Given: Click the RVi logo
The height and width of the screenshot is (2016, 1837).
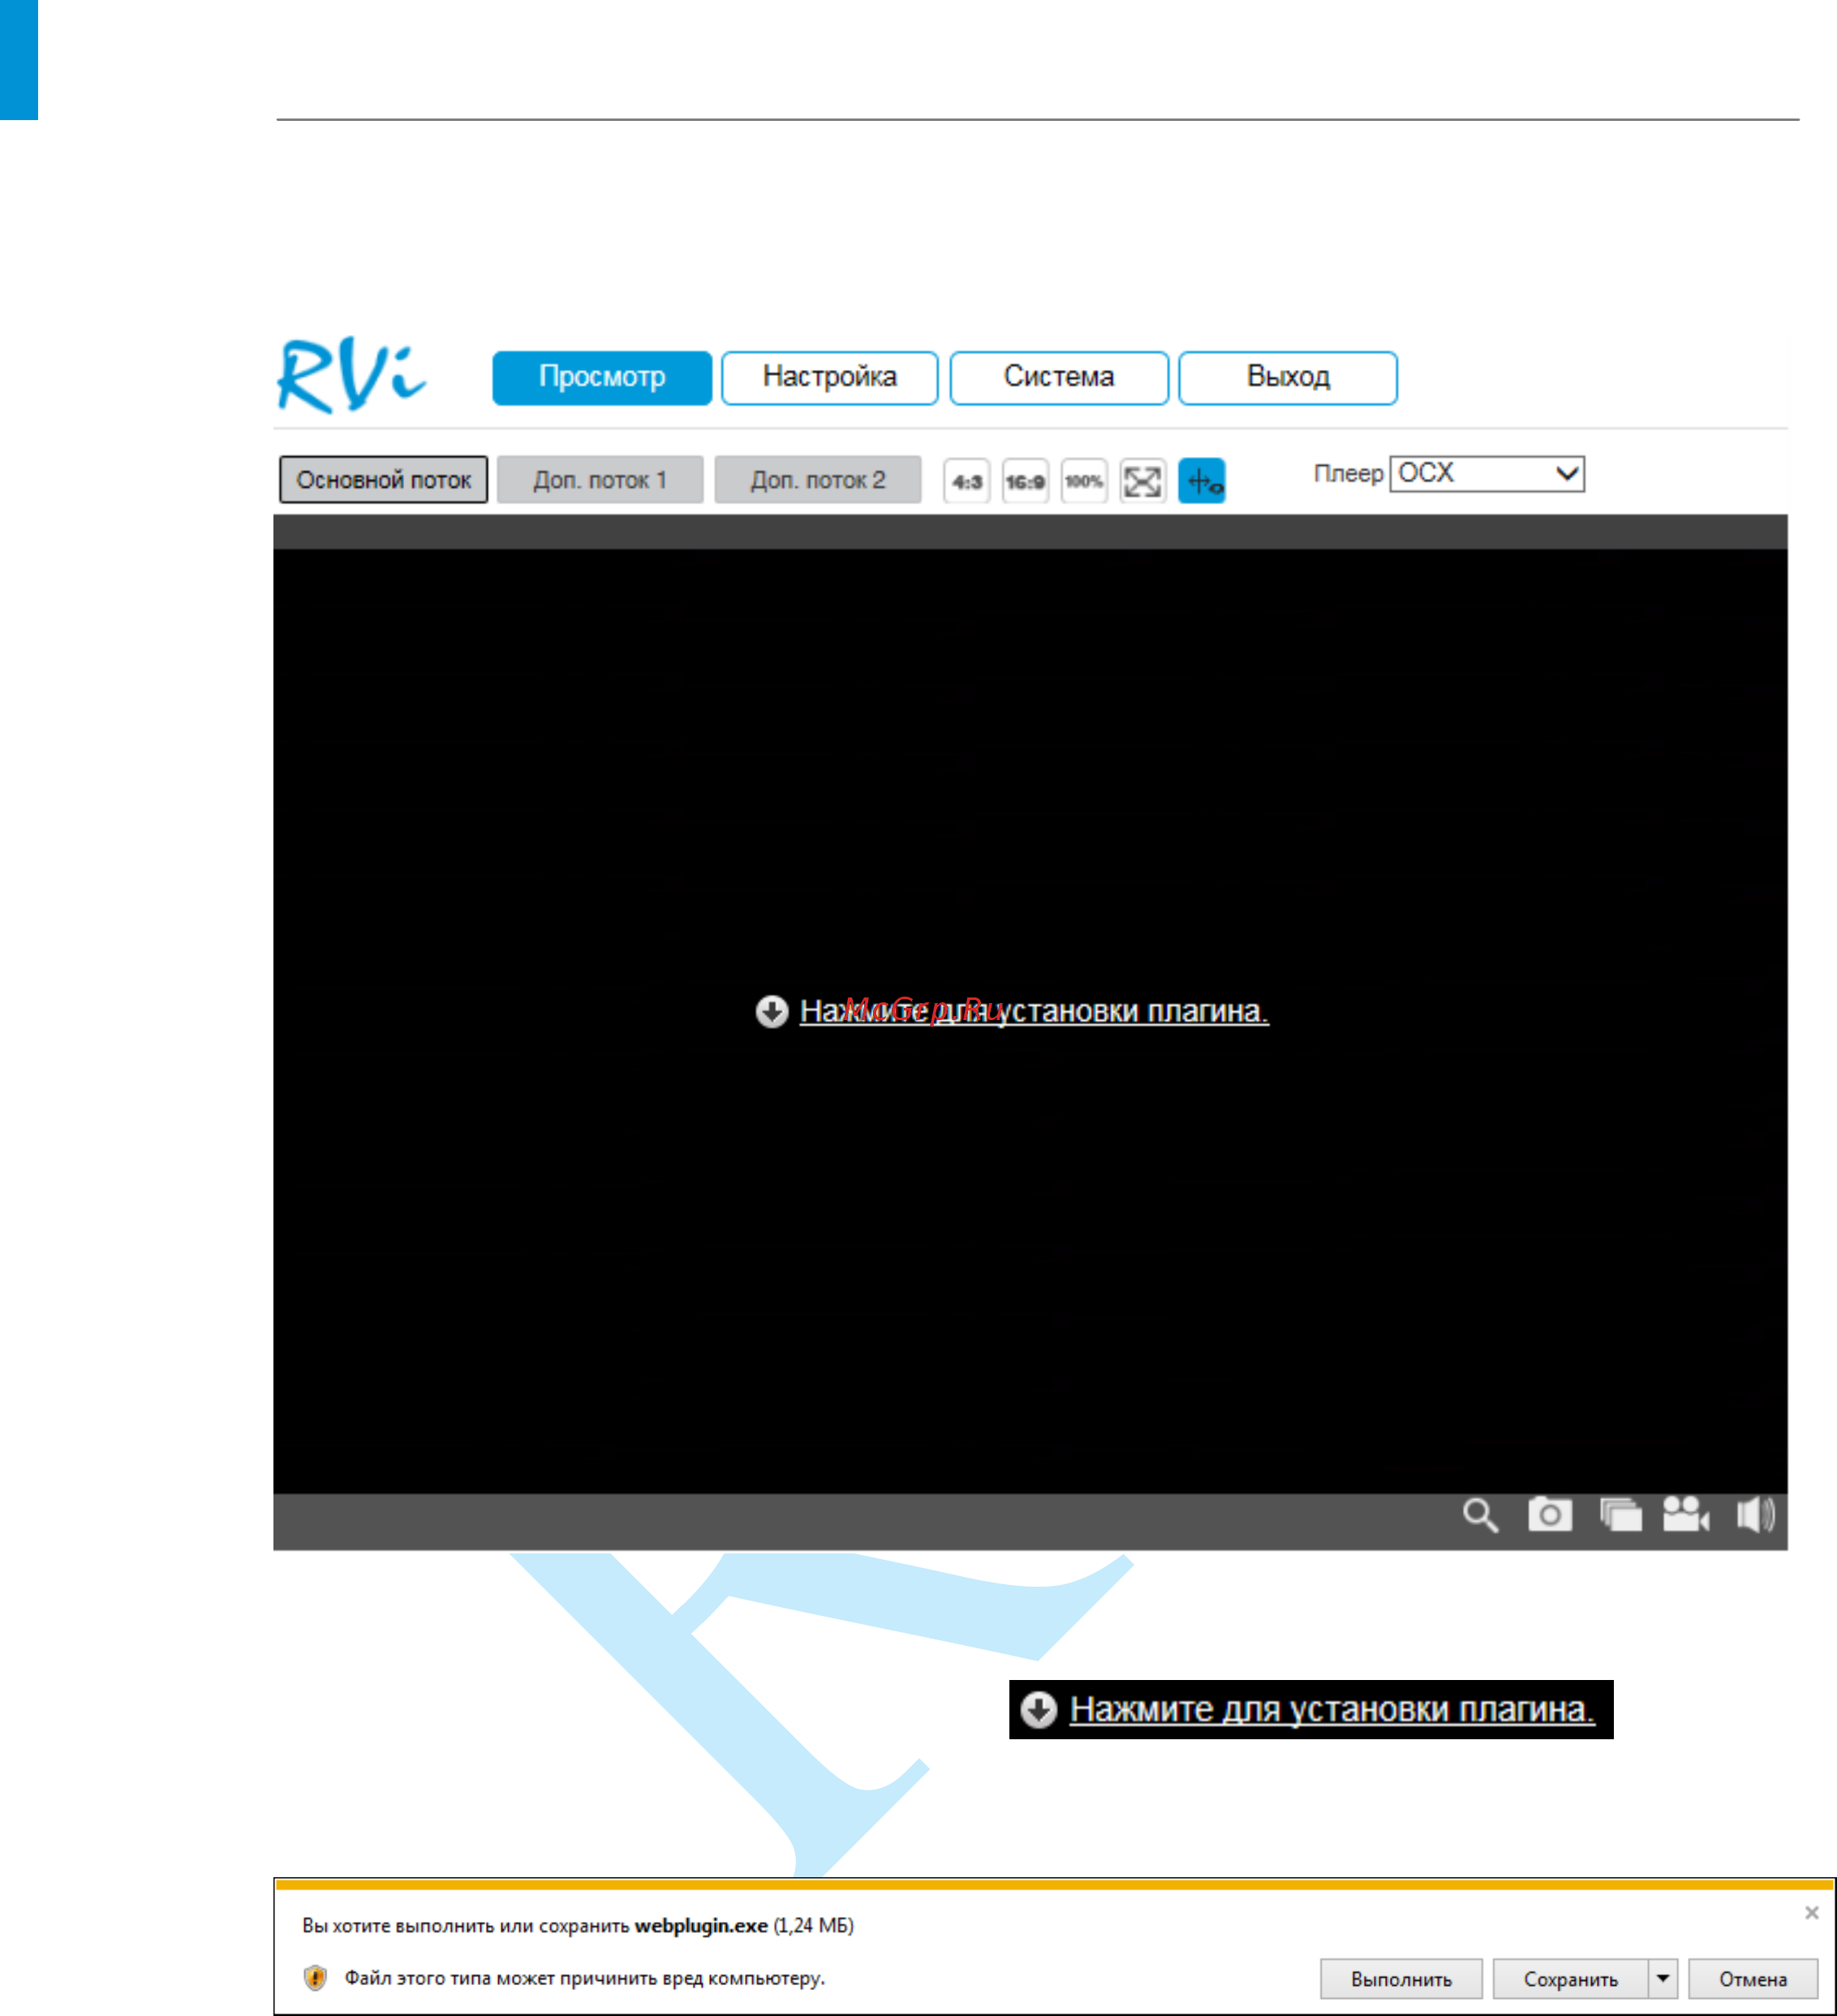Looking at the screenshot, I should (x=352, y=377).
